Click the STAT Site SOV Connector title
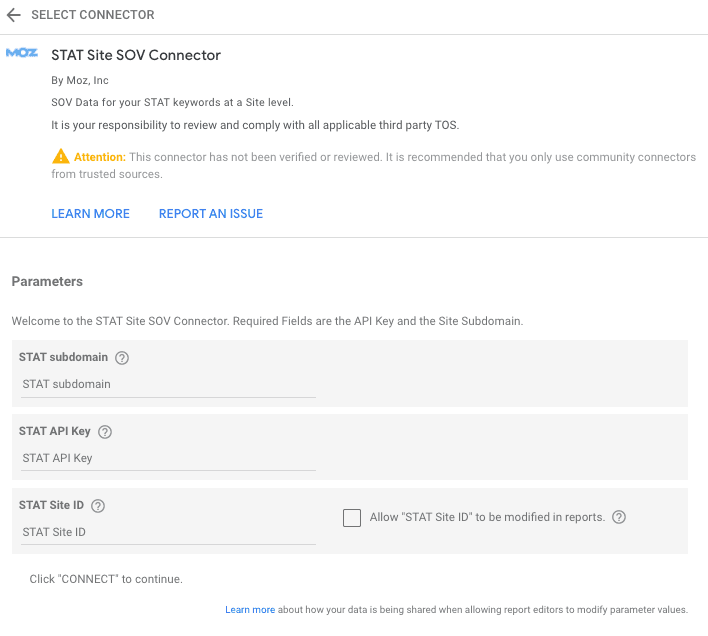Viewport: 708px width, 636px height. coord(136,55)
